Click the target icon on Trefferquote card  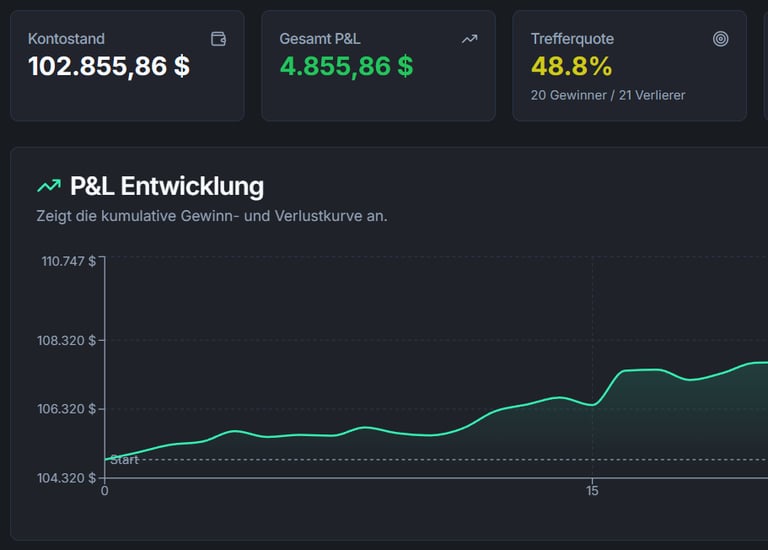click(x=720, y=39)
